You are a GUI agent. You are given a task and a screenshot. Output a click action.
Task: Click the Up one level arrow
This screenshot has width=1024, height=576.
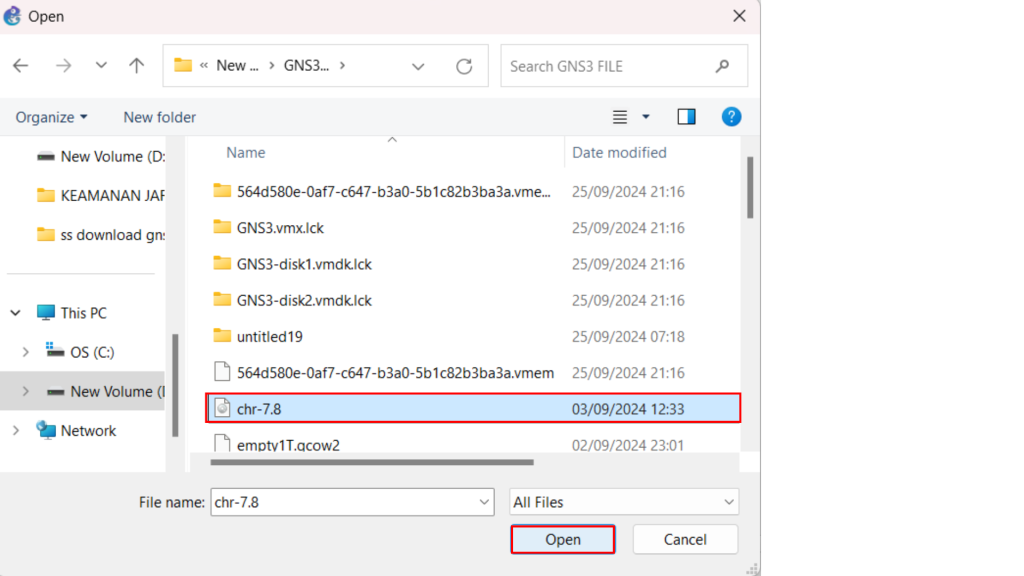pyautogui.click(x=137, y=66)
